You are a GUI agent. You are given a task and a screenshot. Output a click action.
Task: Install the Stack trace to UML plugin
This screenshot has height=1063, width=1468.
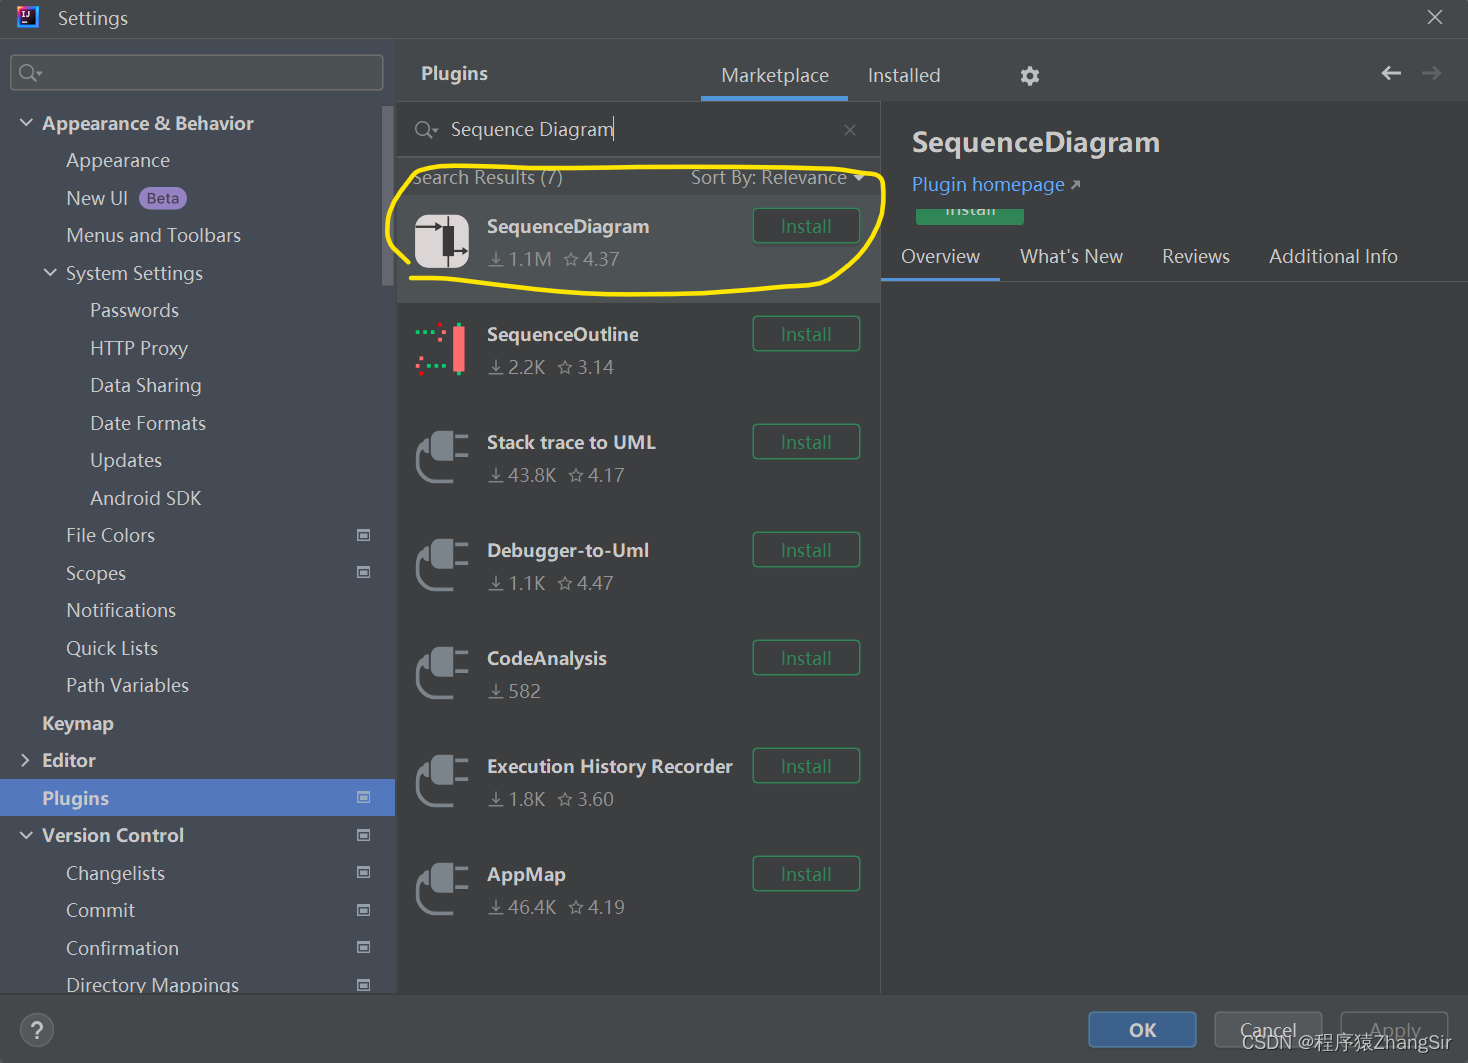tap(806, 442)
